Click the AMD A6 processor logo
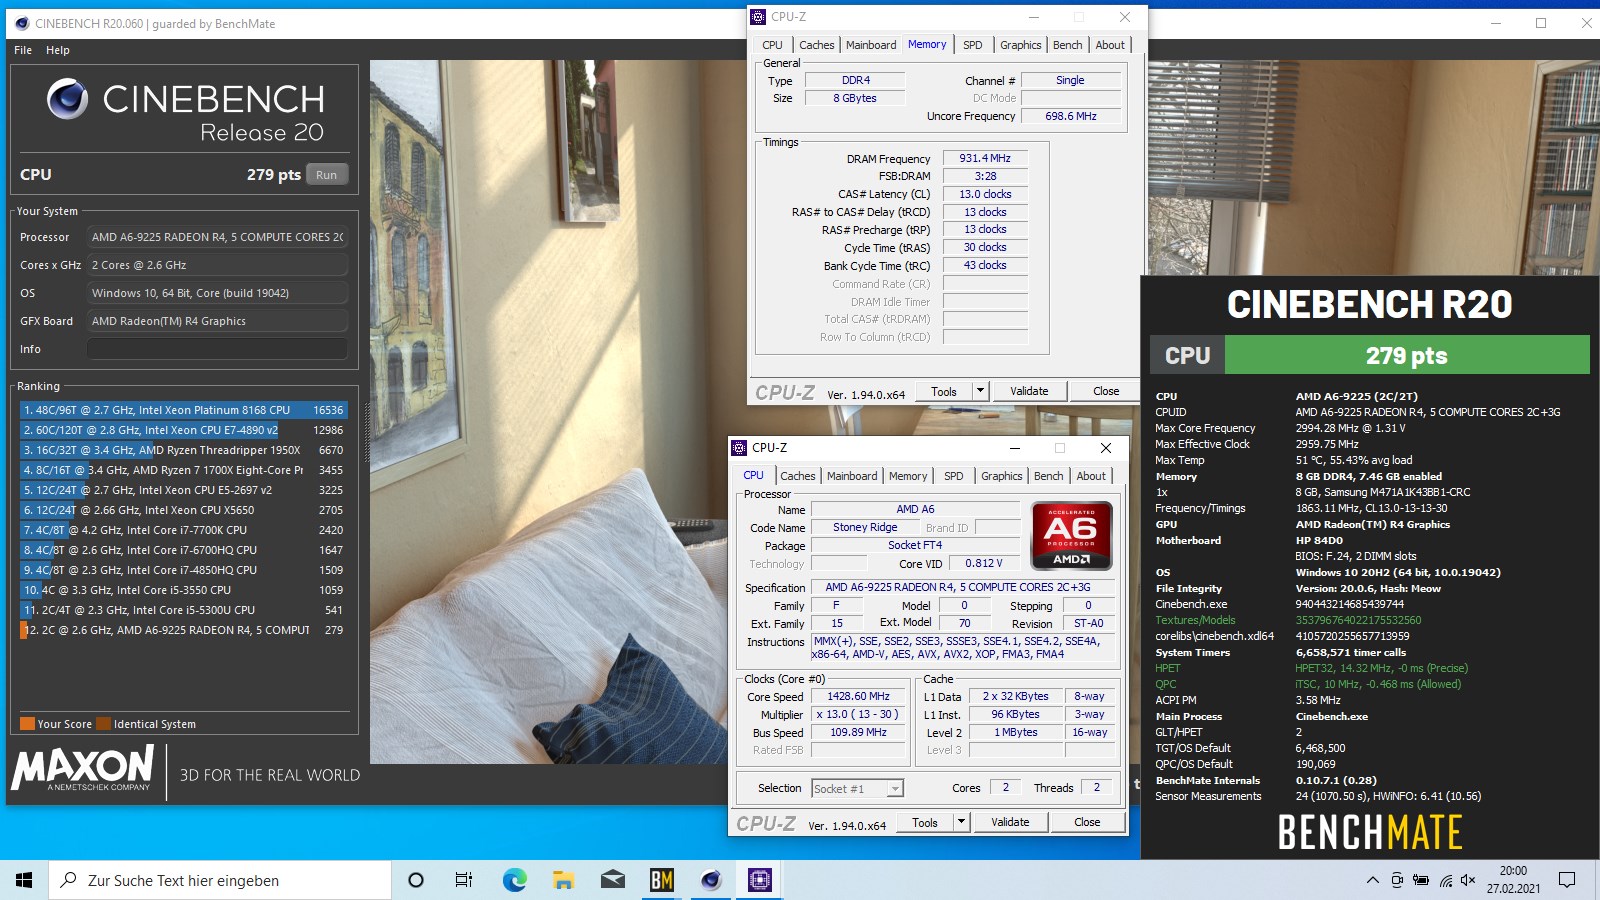1600x900 pixels. (1071, 536)
